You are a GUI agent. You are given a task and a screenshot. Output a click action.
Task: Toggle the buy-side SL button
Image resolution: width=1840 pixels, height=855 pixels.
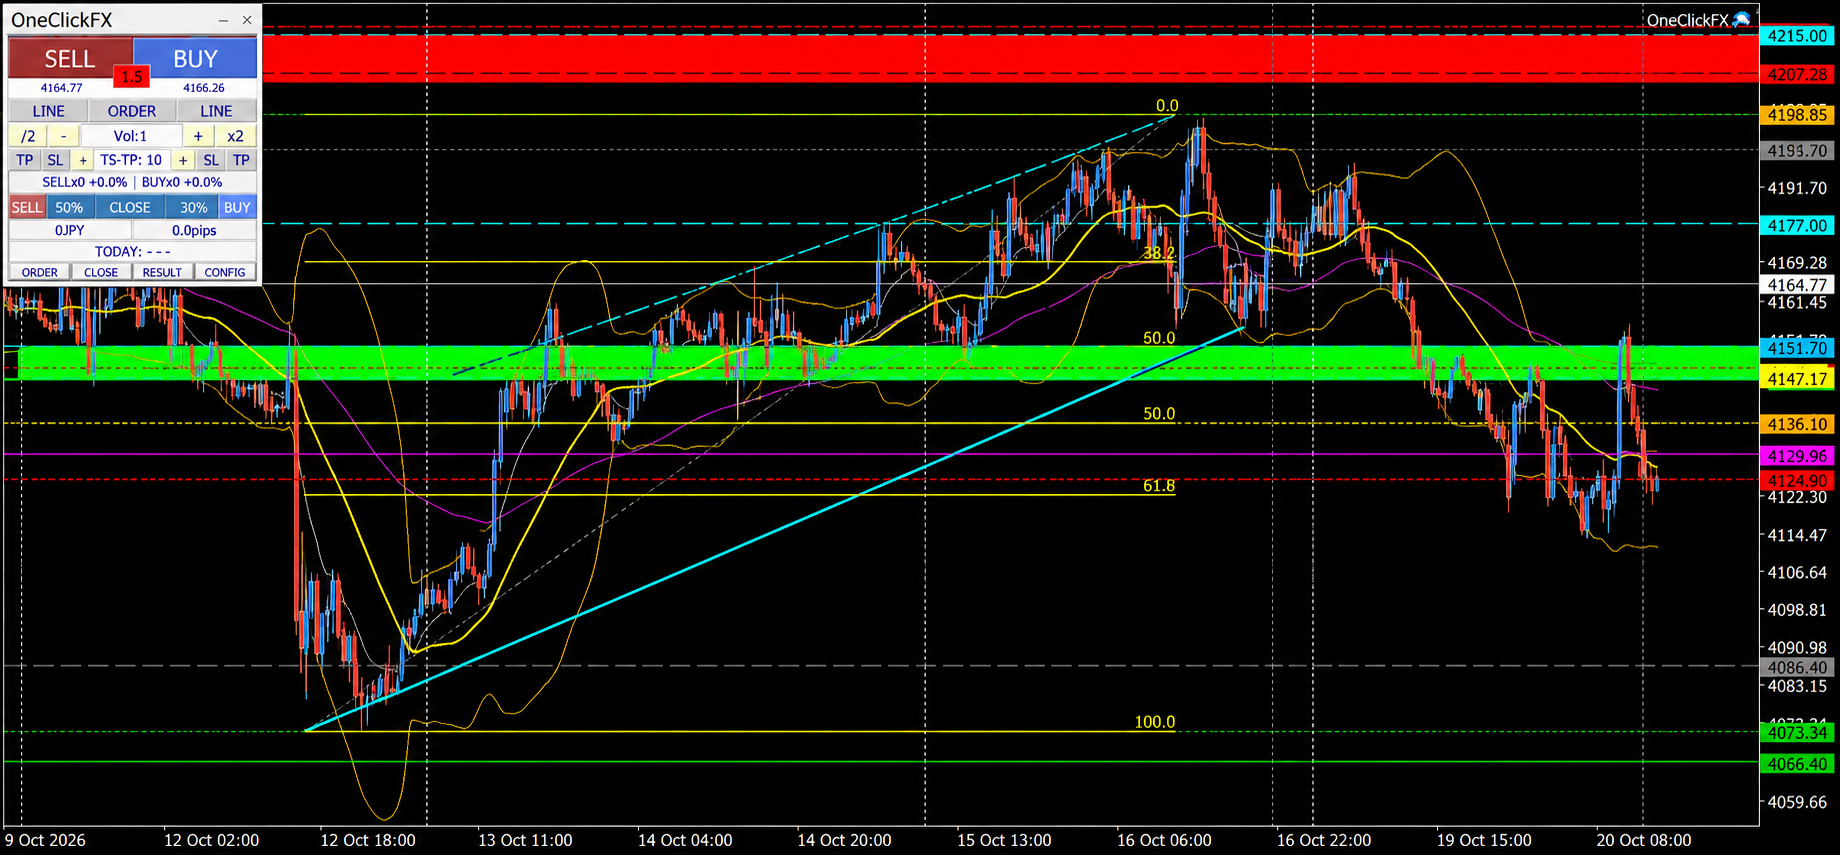[x=211, y=160]
